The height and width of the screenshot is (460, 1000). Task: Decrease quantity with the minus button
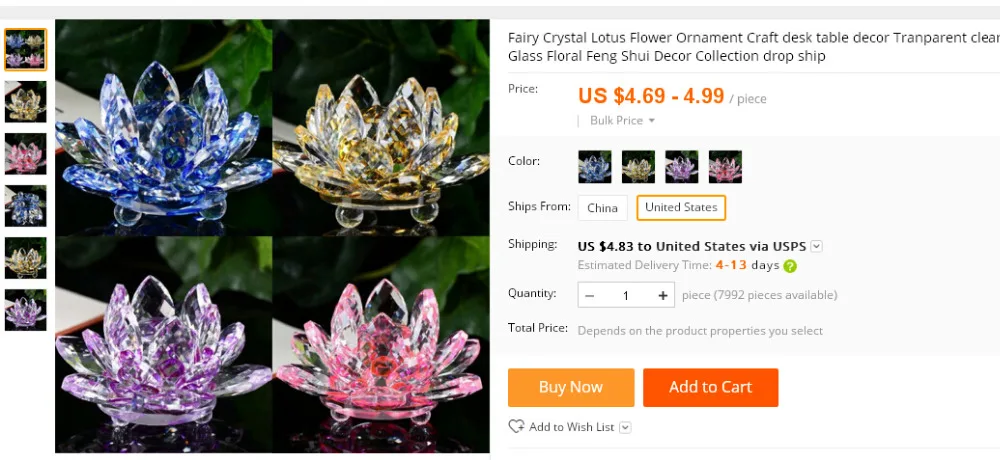589,295
